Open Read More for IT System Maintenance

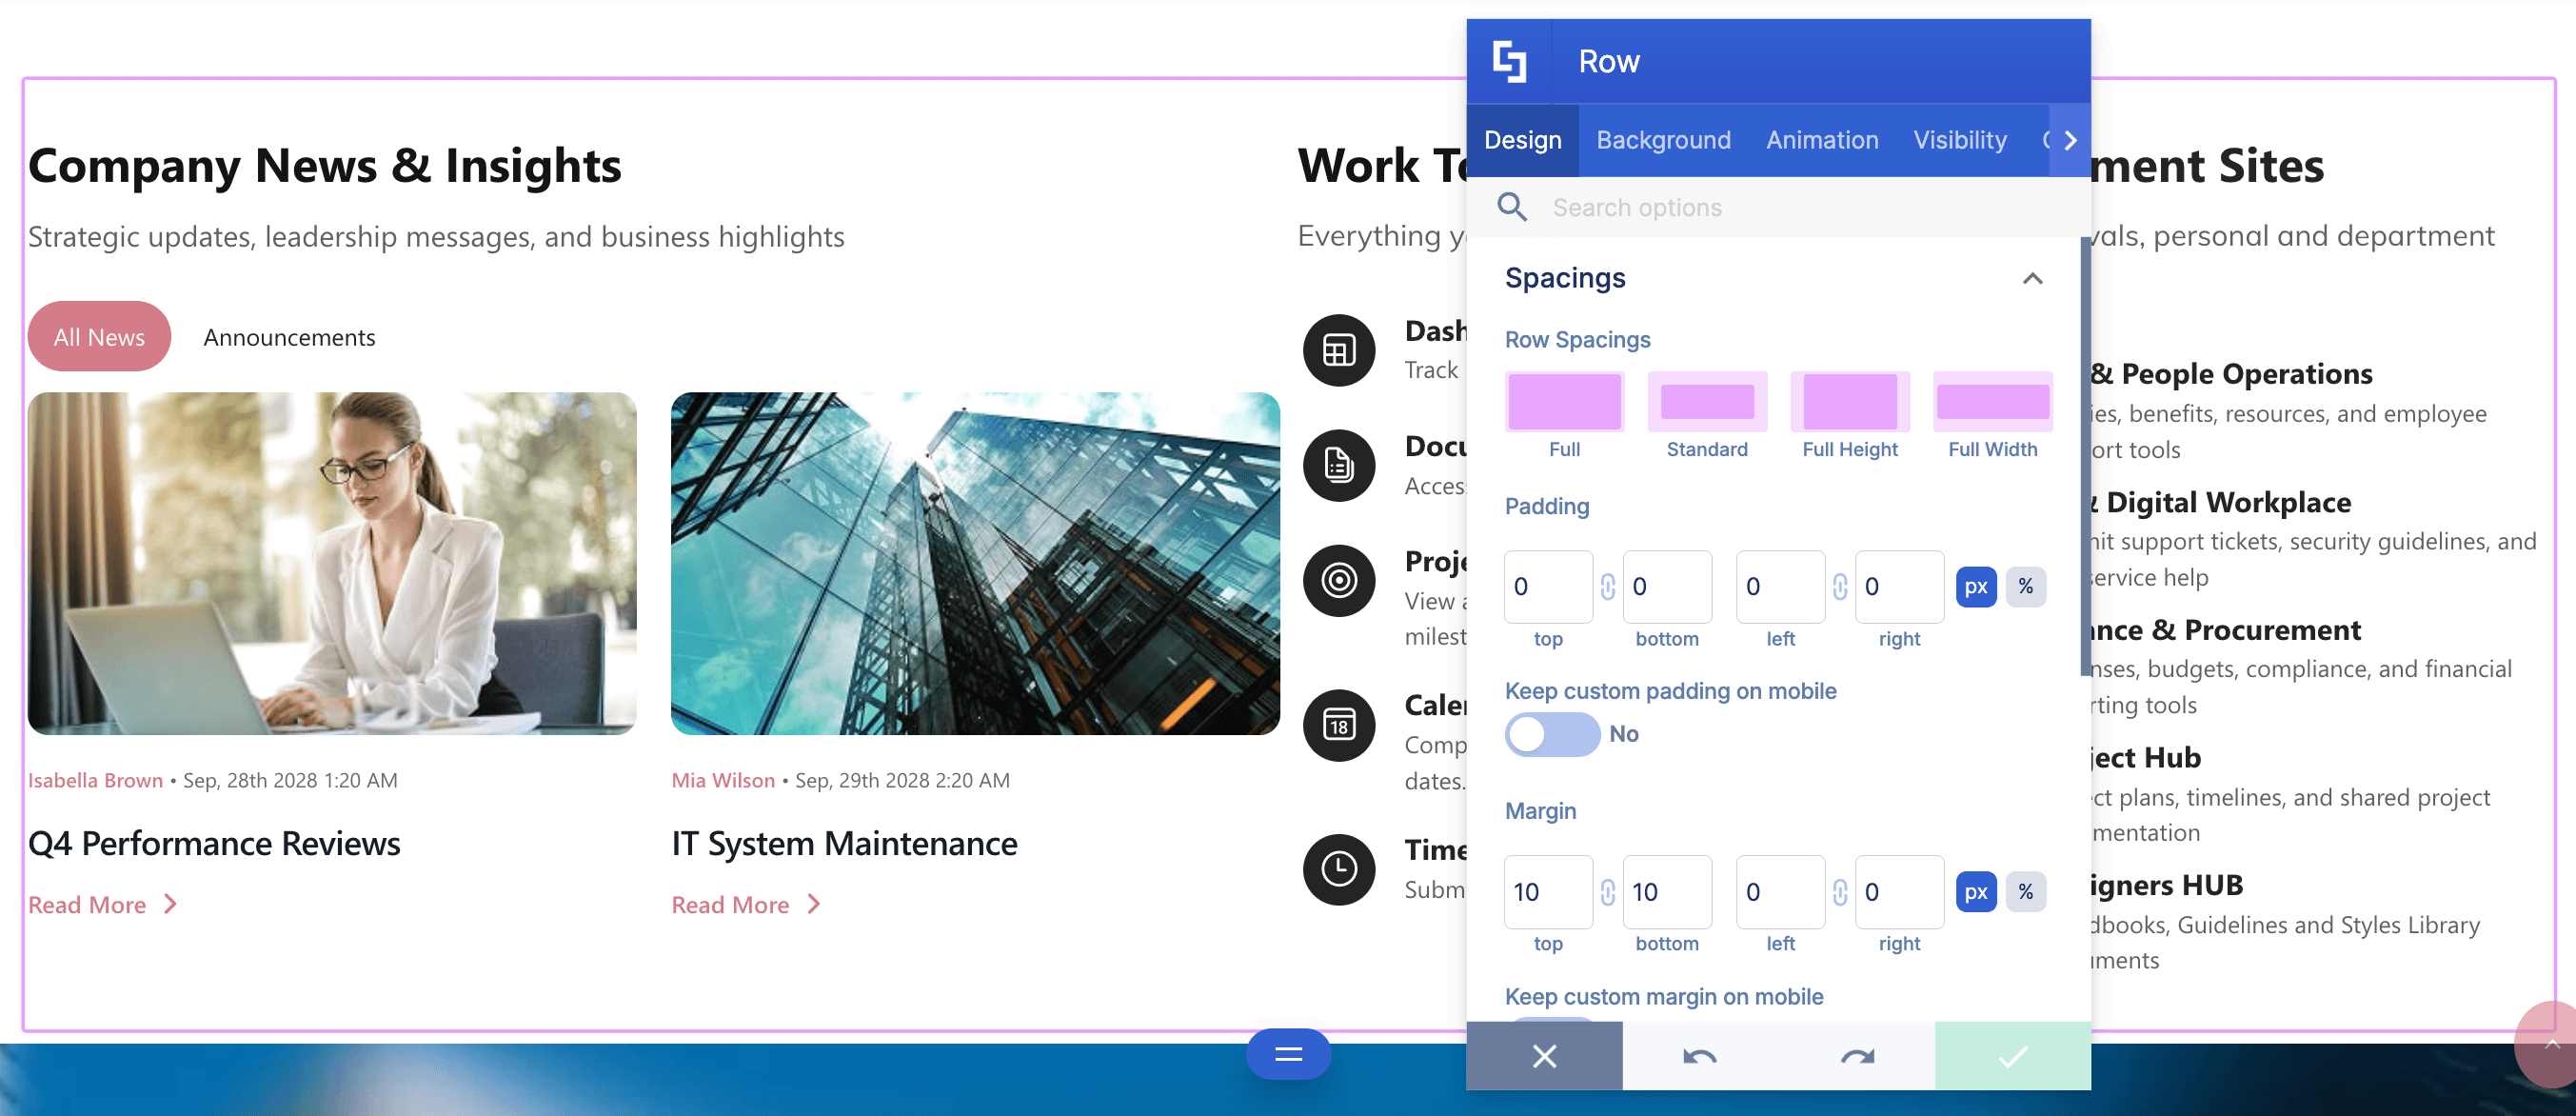tap(746, 904)
